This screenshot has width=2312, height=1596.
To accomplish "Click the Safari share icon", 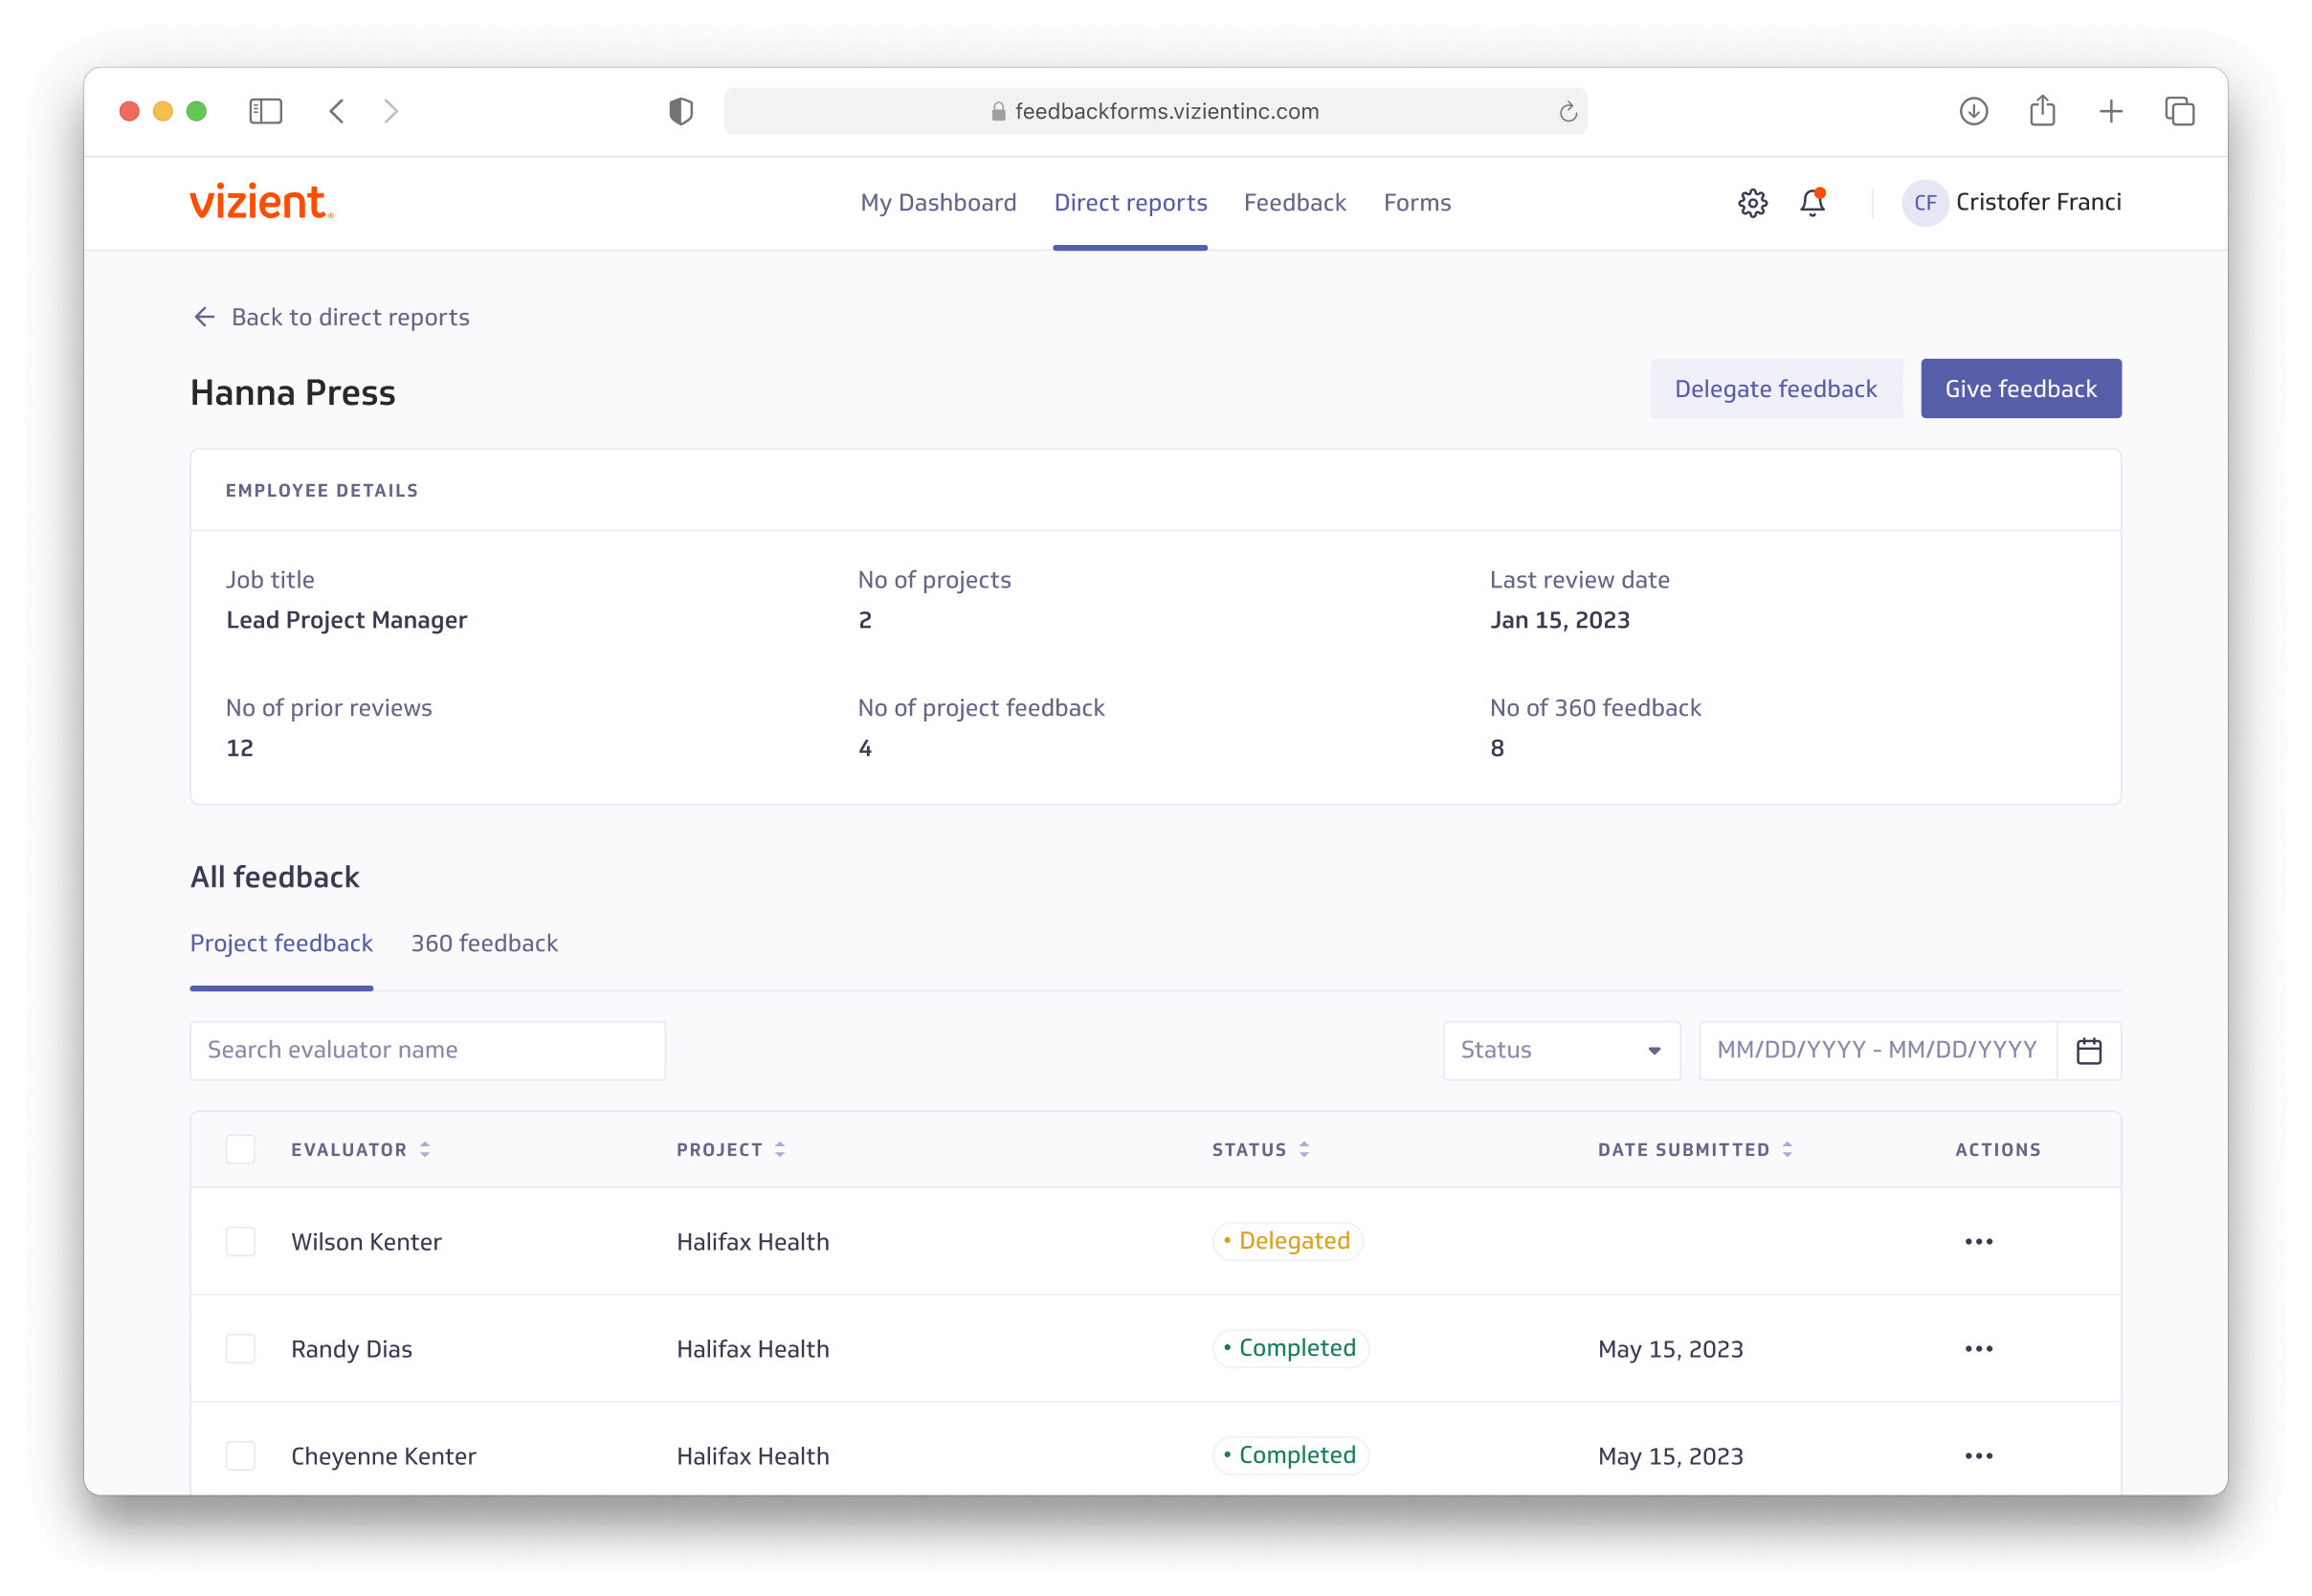I will [2042, 111].
